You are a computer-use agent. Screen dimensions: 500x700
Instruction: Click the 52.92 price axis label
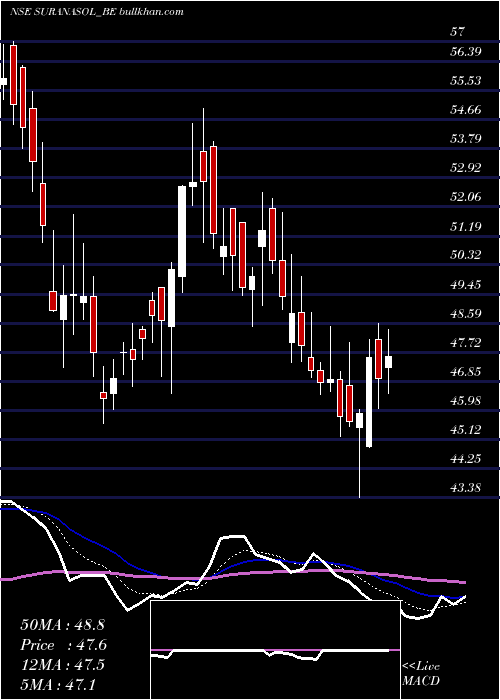(466, 168)
